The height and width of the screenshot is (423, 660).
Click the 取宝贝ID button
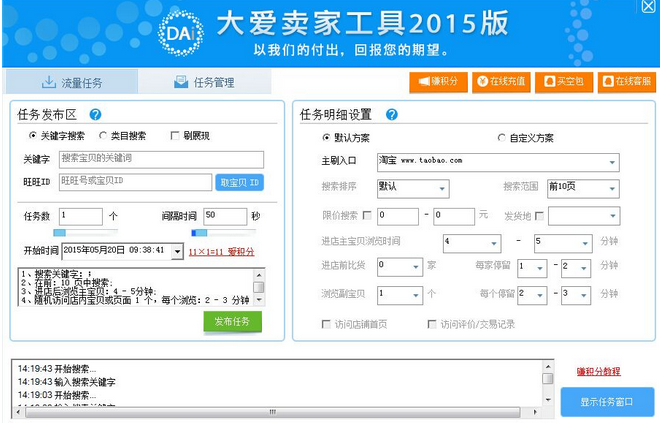tap(240, 182)
